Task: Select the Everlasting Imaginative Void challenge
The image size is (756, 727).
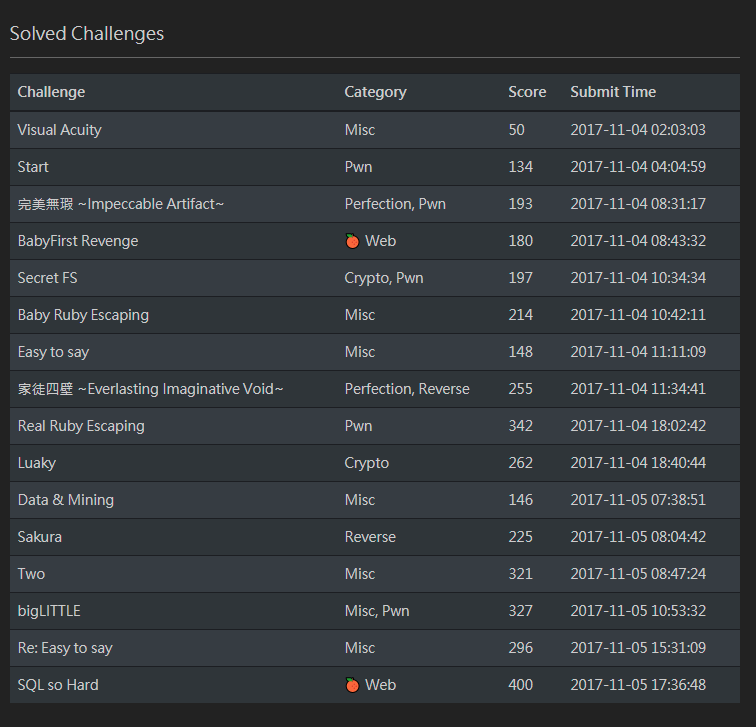Action: click(150, 389)
